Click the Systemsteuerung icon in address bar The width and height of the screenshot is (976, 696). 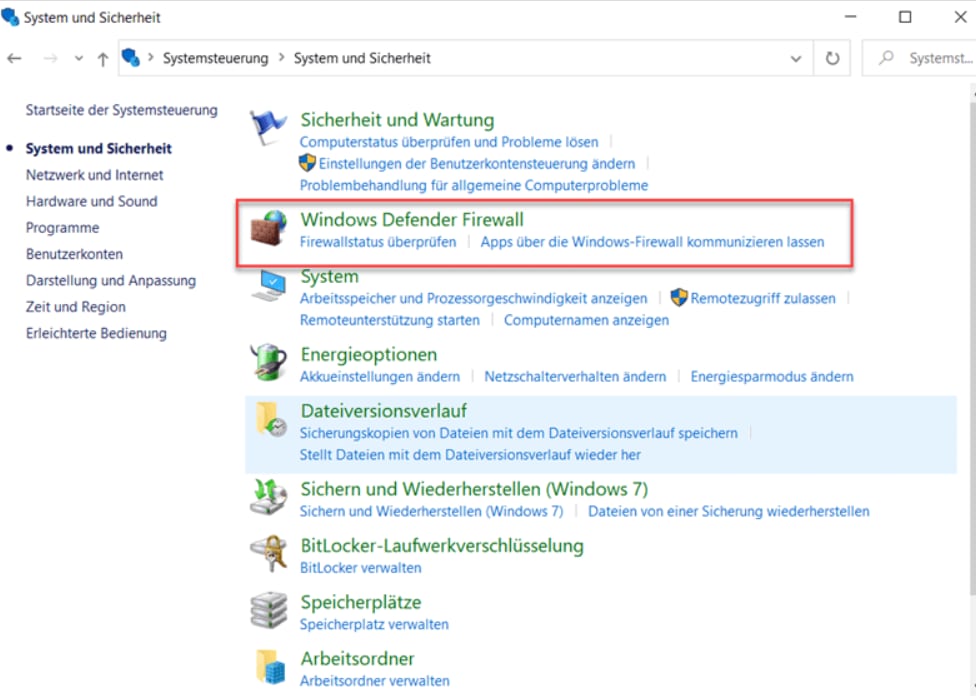pyautogui.click(x=131, y=58)
